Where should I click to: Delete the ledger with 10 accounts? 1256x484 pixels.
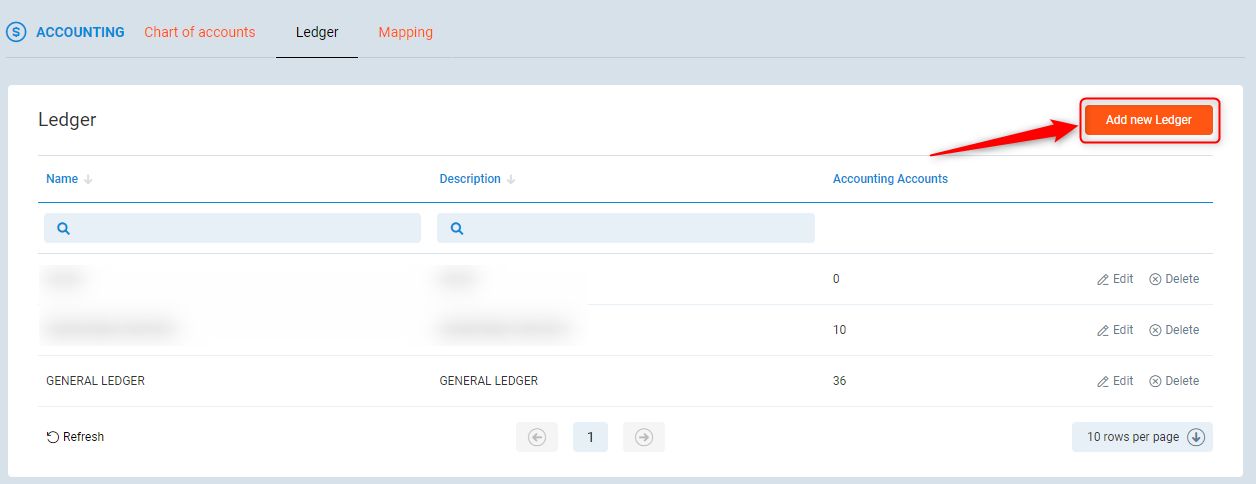point(1173,330)
